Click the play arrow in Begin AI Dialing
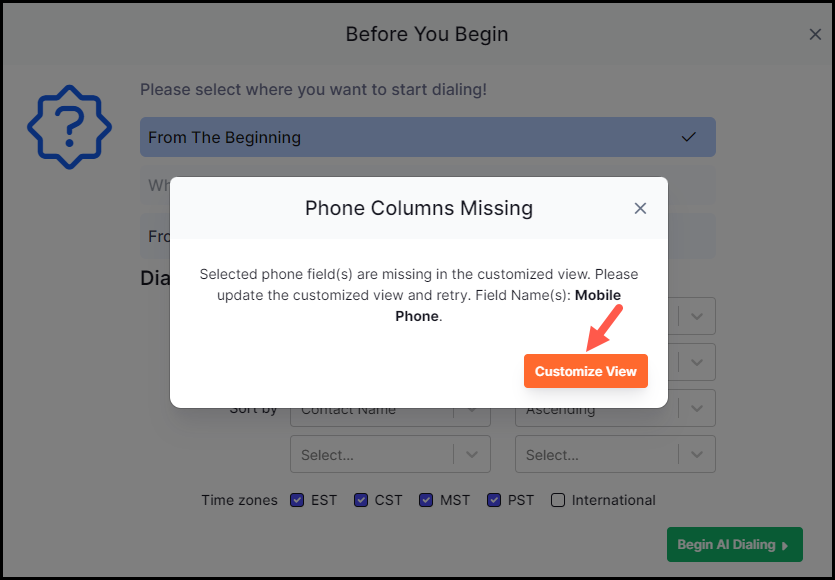835x580 pixels. pos(785,545)
